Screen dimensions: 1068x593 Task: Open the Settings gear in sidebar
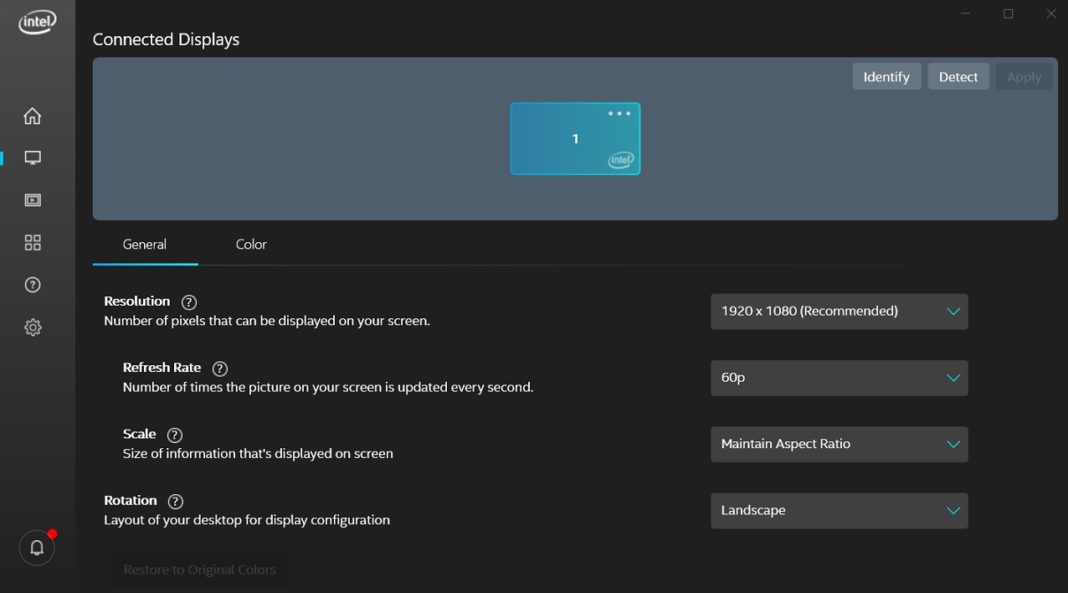pos(32,327)
